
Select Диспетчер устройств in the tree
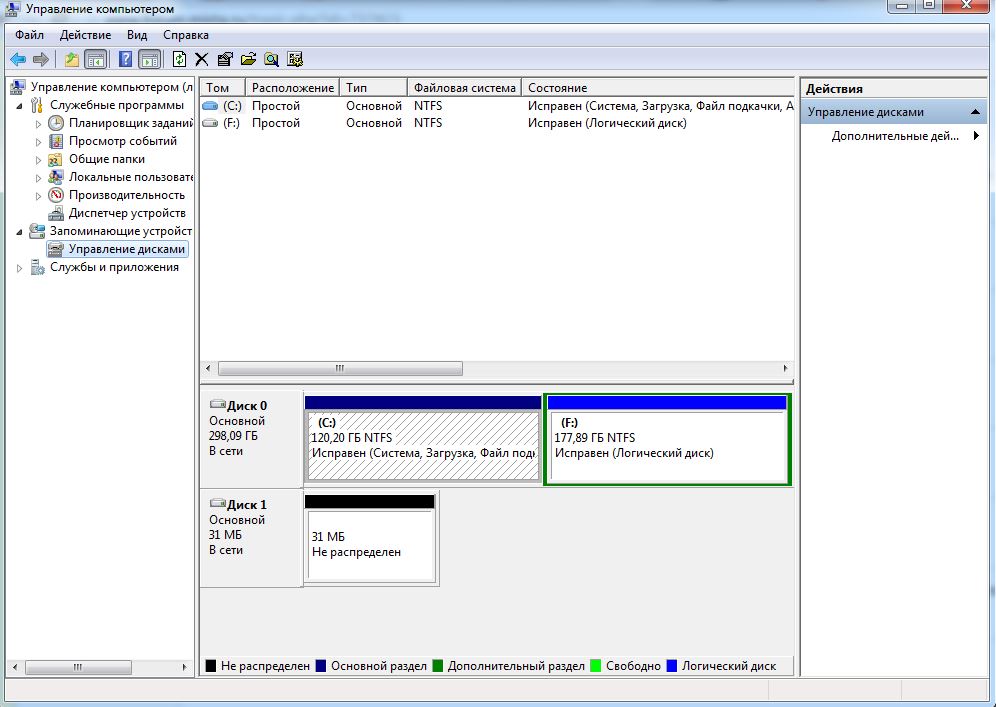pyautogui.click(x=127, y=213)
